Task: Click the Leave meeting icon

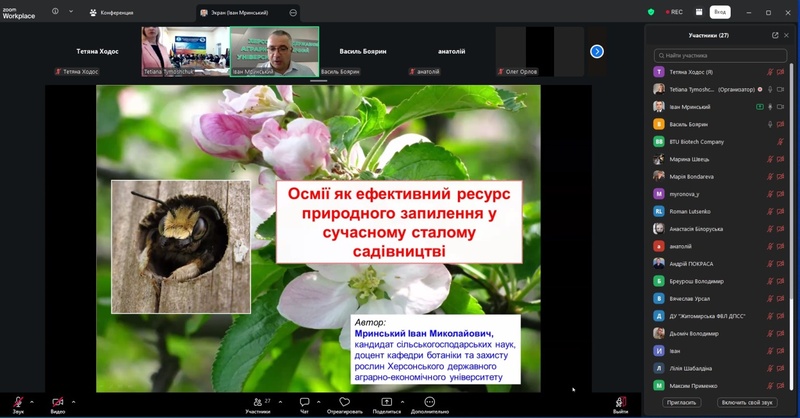Action: tap(620, 402)
